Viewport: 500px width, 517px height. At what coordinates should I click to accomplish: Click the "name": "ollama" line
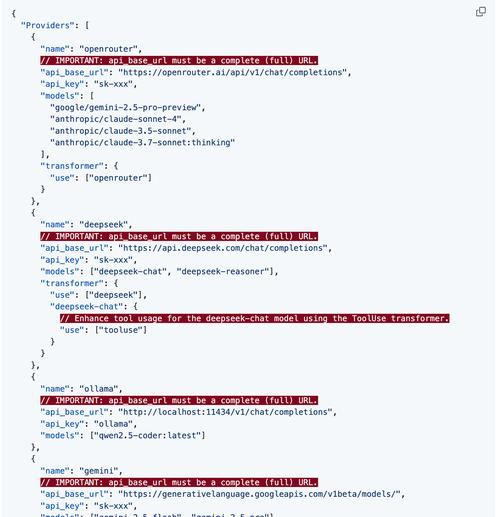click(x=82, y=389)
